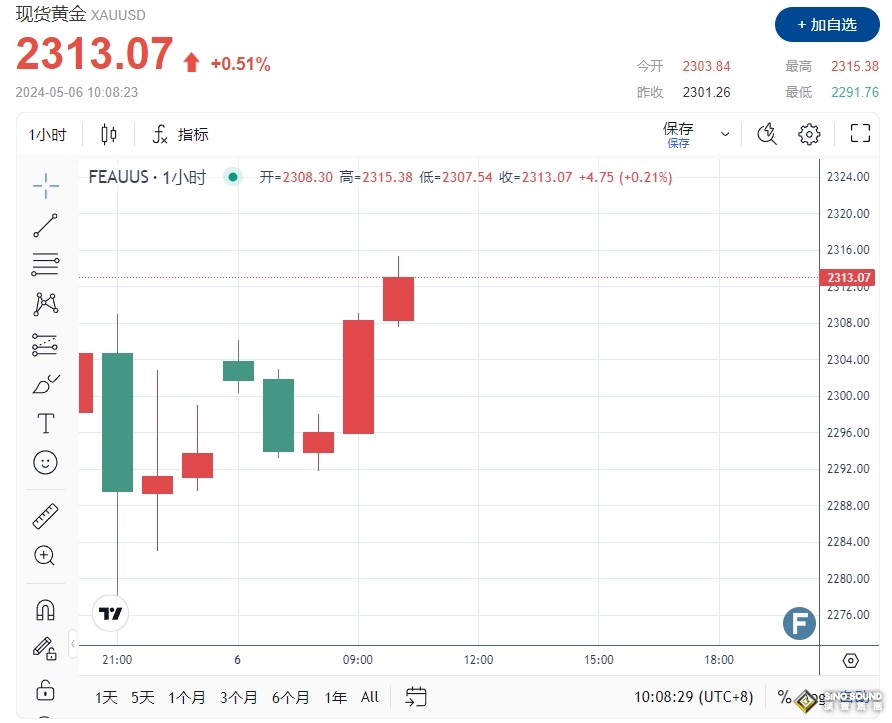Open the candle chart style selector

click(108, 134)
